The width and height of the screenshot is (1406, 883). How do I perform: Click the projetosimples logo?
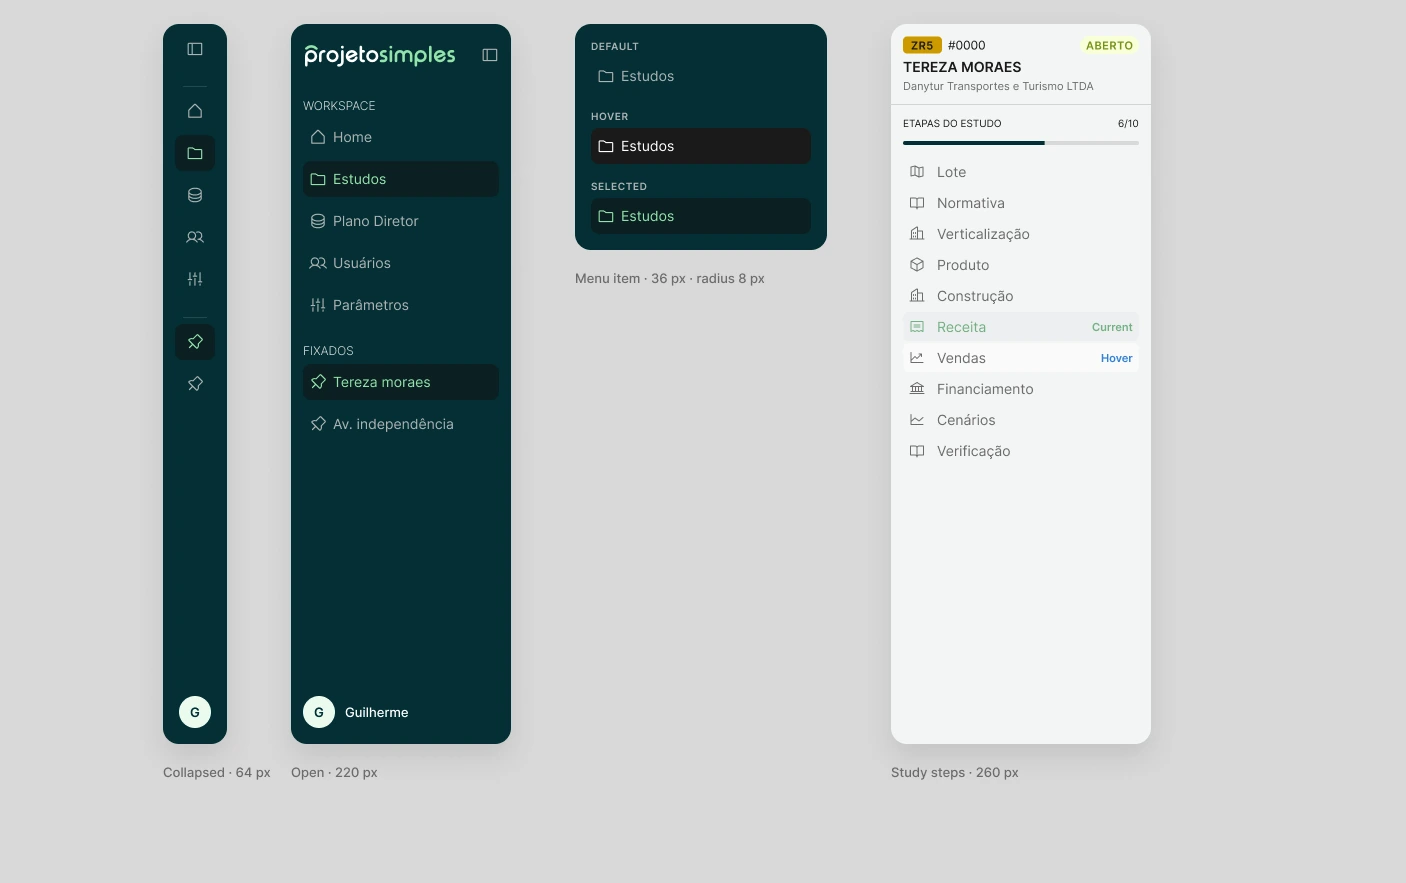[x=380, y=55]
